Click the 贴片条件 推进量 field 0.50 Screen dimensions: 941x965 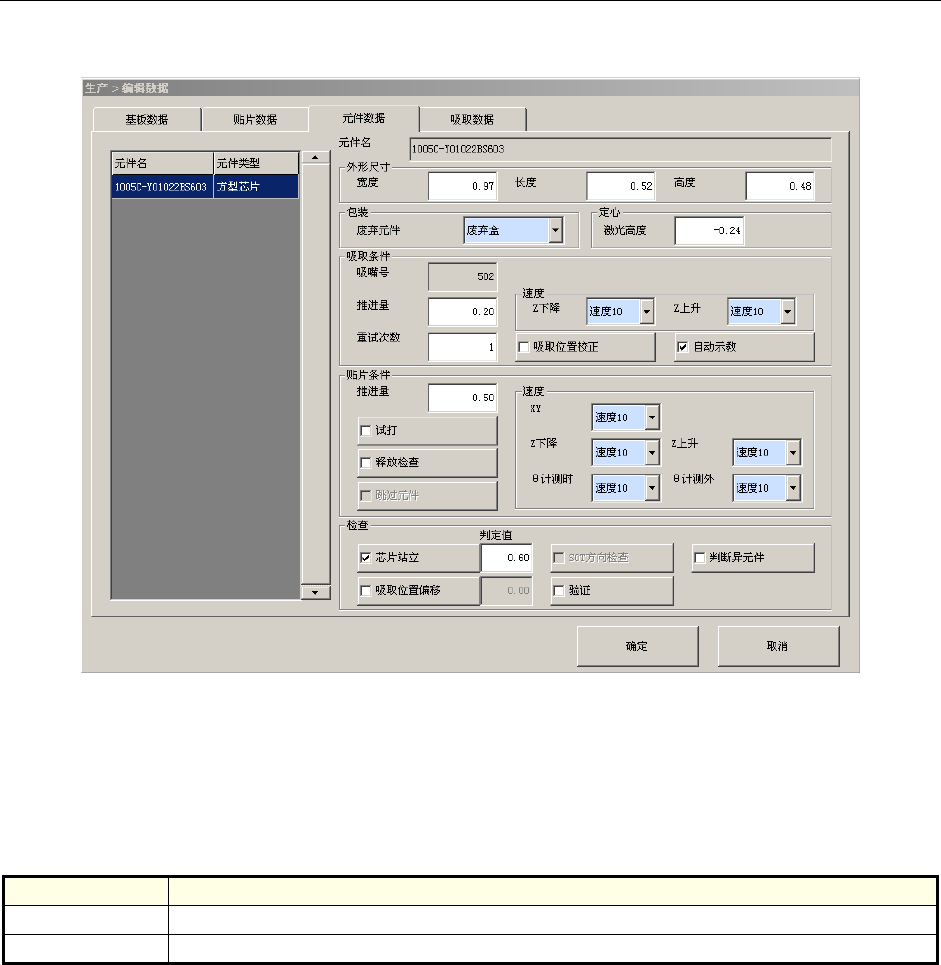462,398
